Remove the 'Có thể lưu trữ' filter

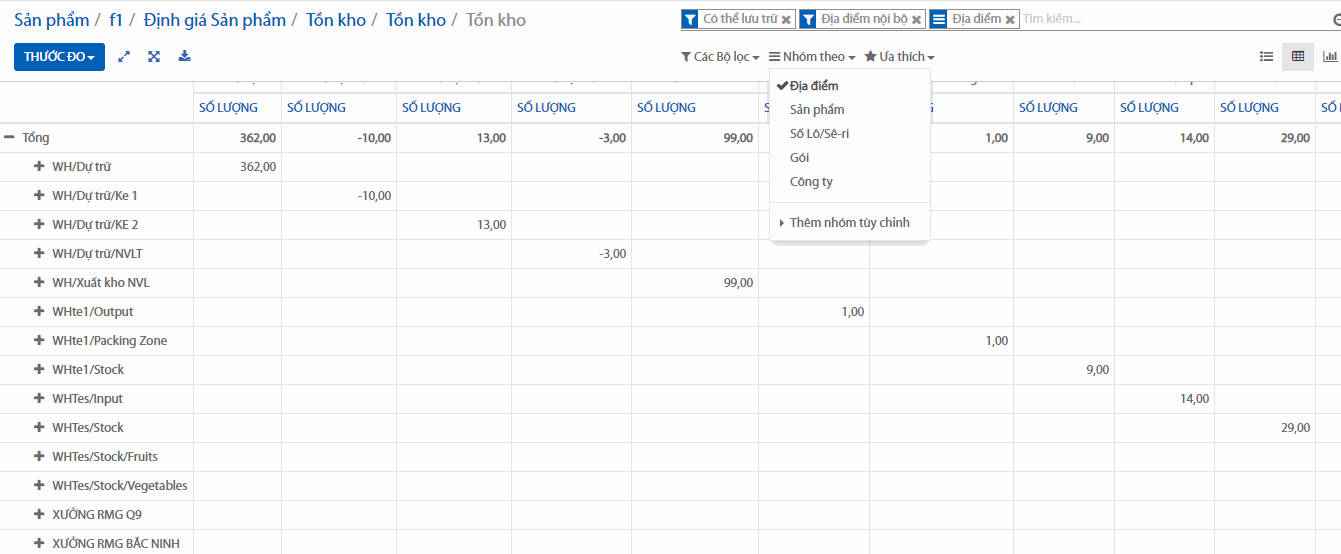click(786, 19)
